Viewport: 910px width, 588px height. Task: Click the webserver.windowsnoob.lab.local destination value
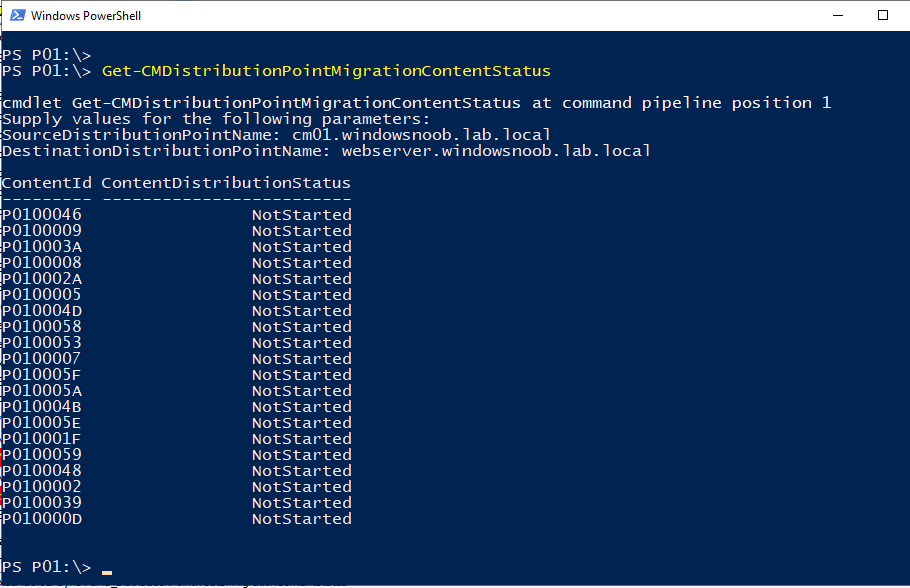click(x=496, y=151)
